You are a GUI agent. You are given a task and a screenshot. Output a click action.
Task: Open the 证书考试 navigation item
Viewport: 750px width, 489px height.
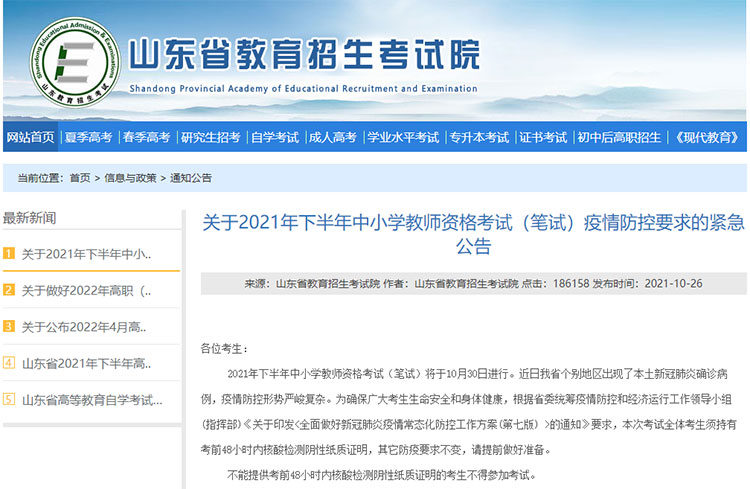543,137
